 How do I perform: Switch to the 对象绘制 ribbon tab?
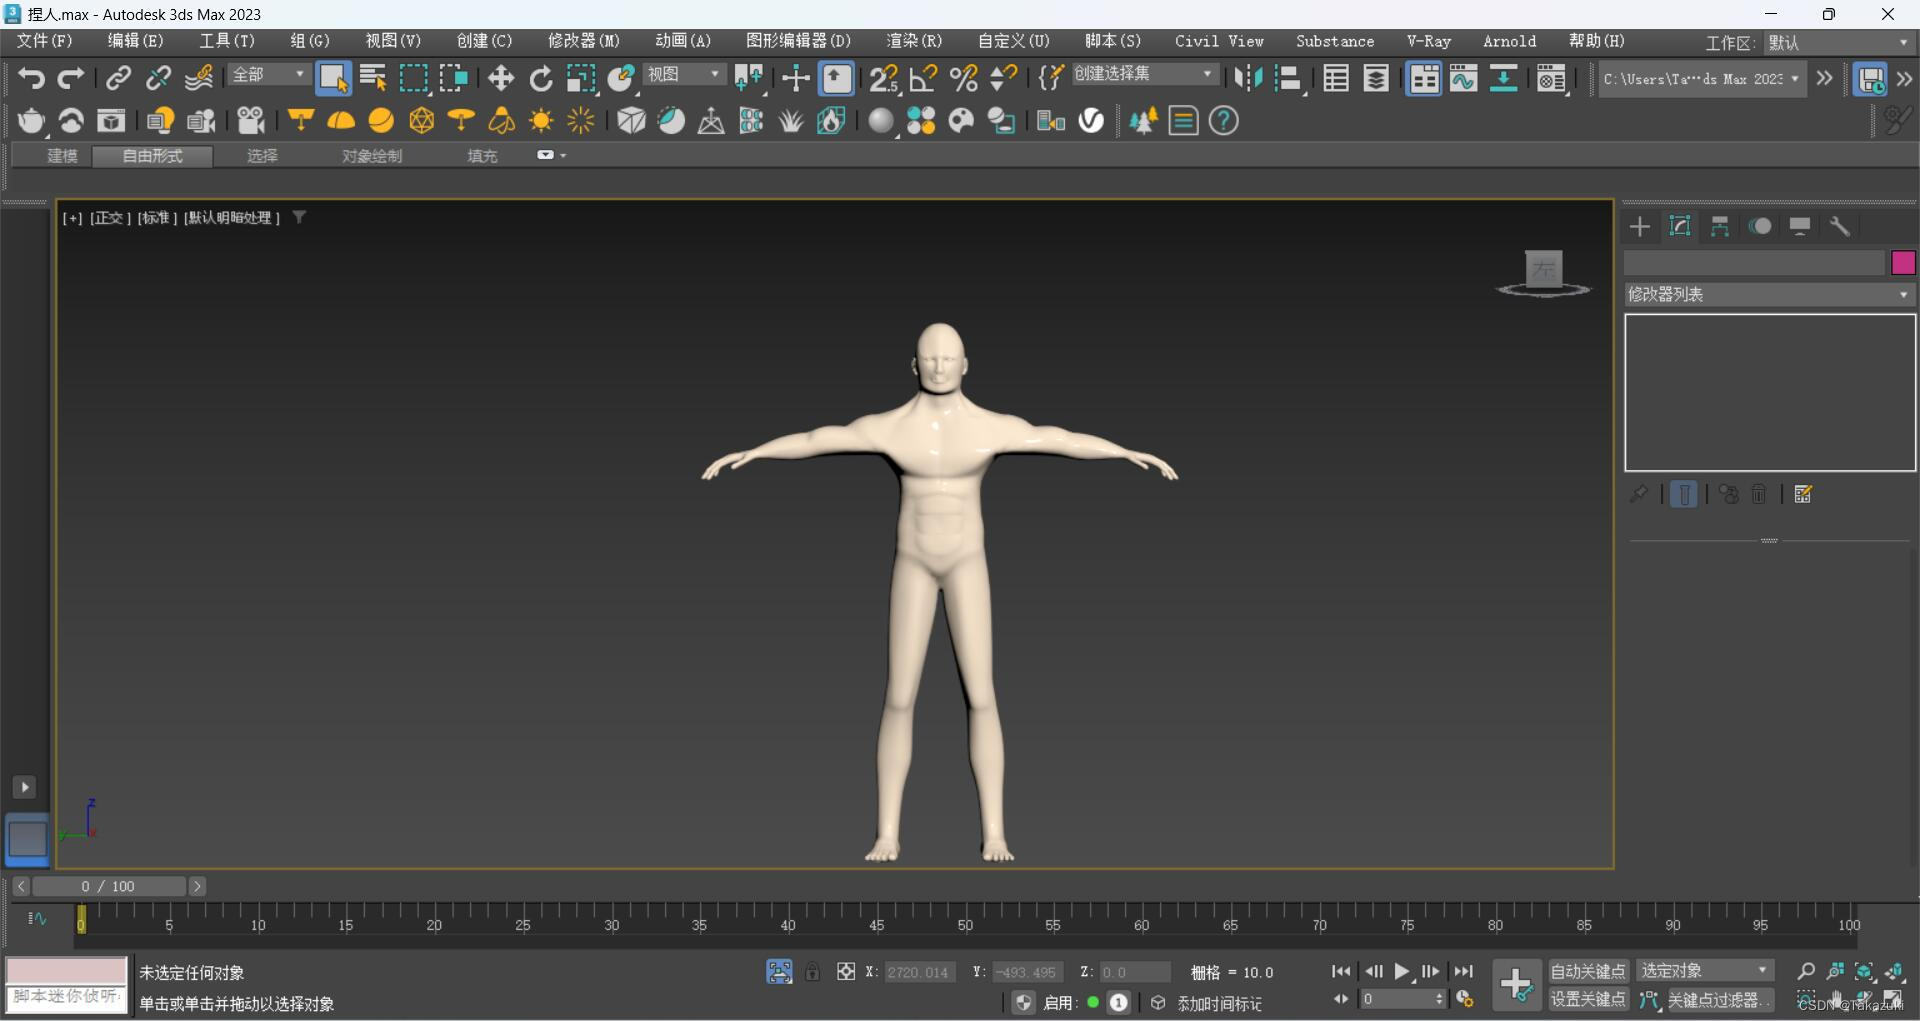371,156
